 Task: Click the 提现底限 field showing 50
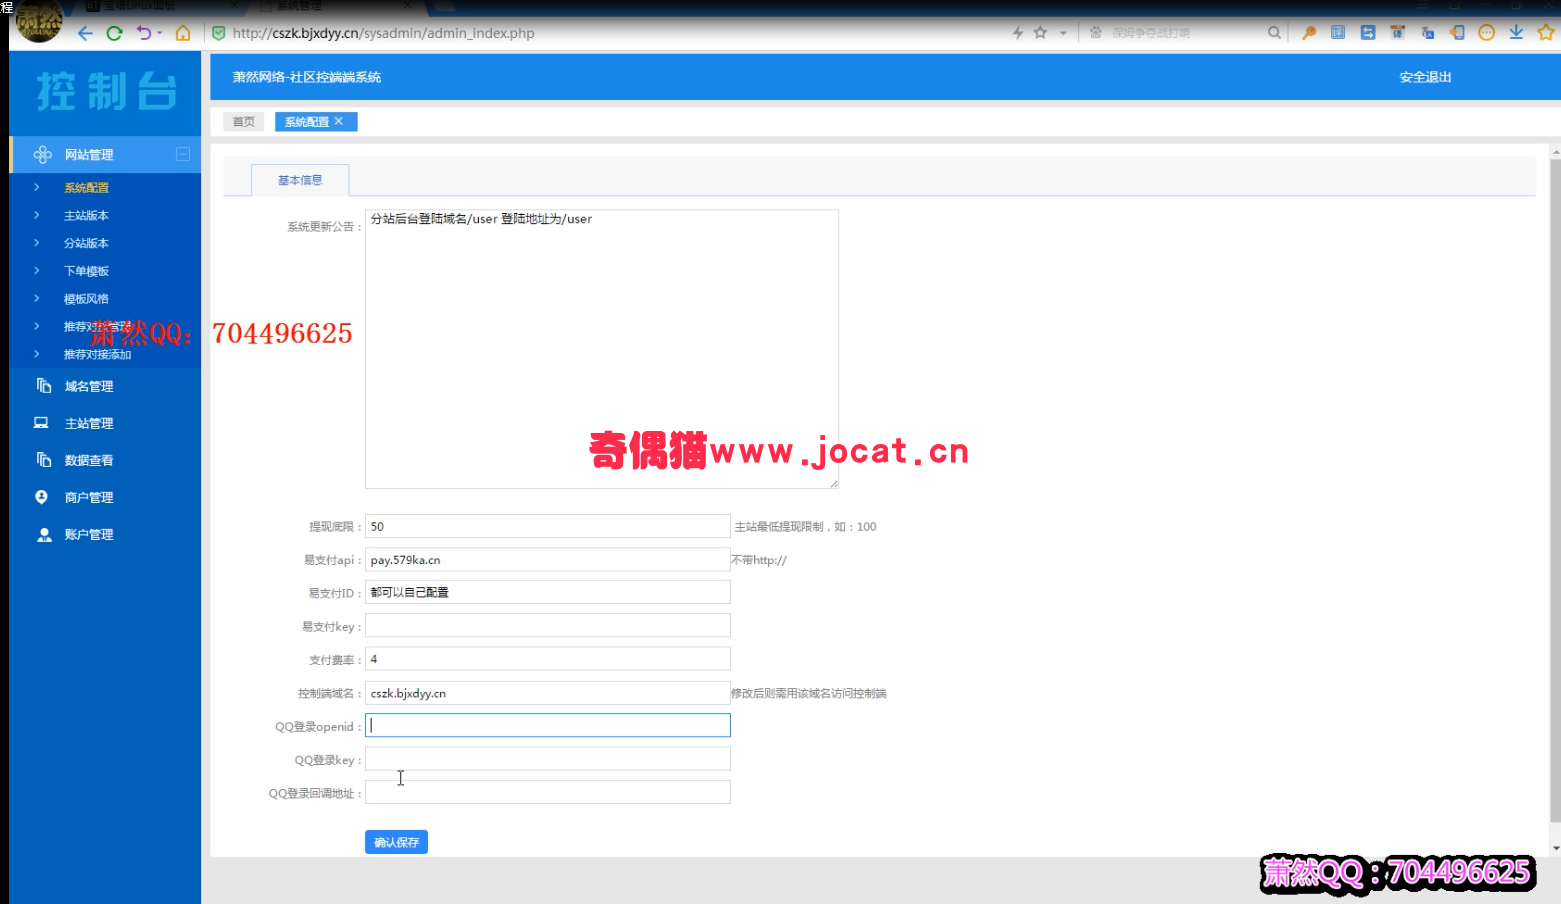[548, 526]
